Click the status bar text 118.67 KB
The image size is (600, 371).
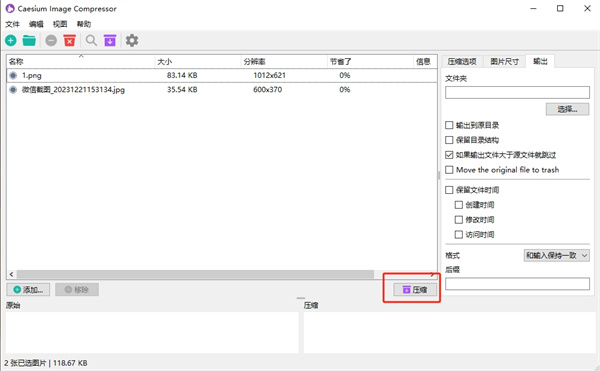coord(70,363)
